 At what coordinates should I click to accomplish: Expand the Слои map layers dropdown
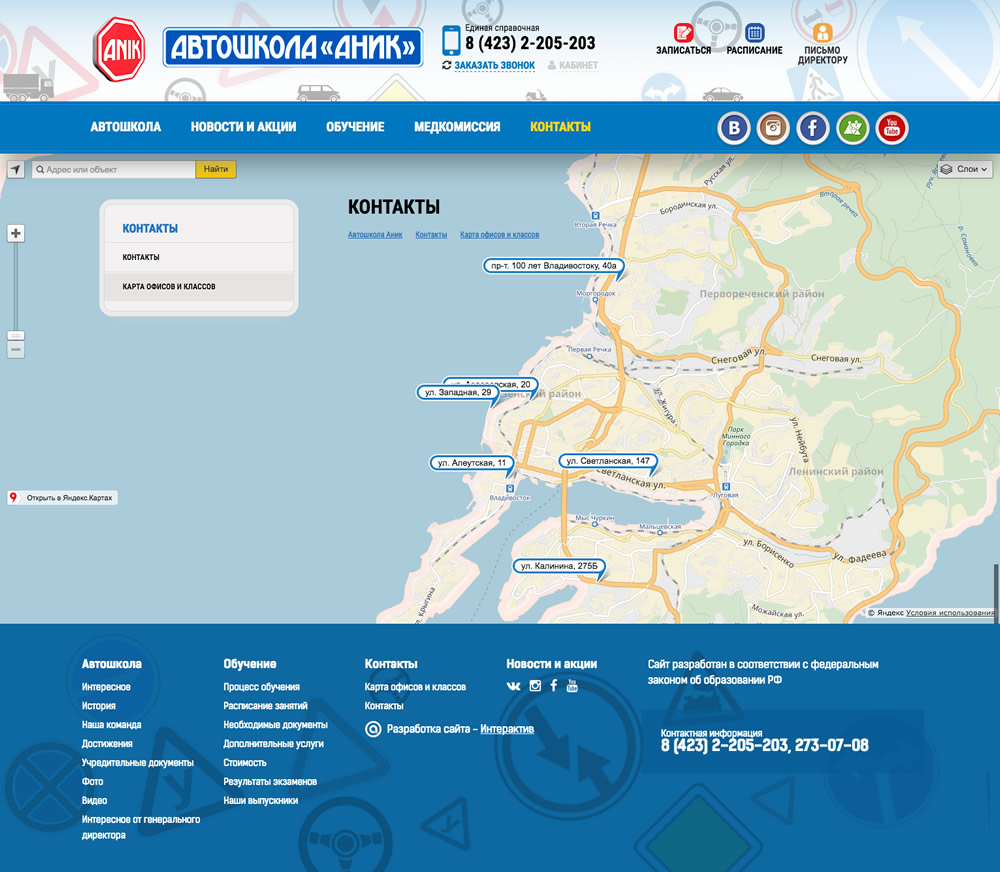[x=966, y=169]
